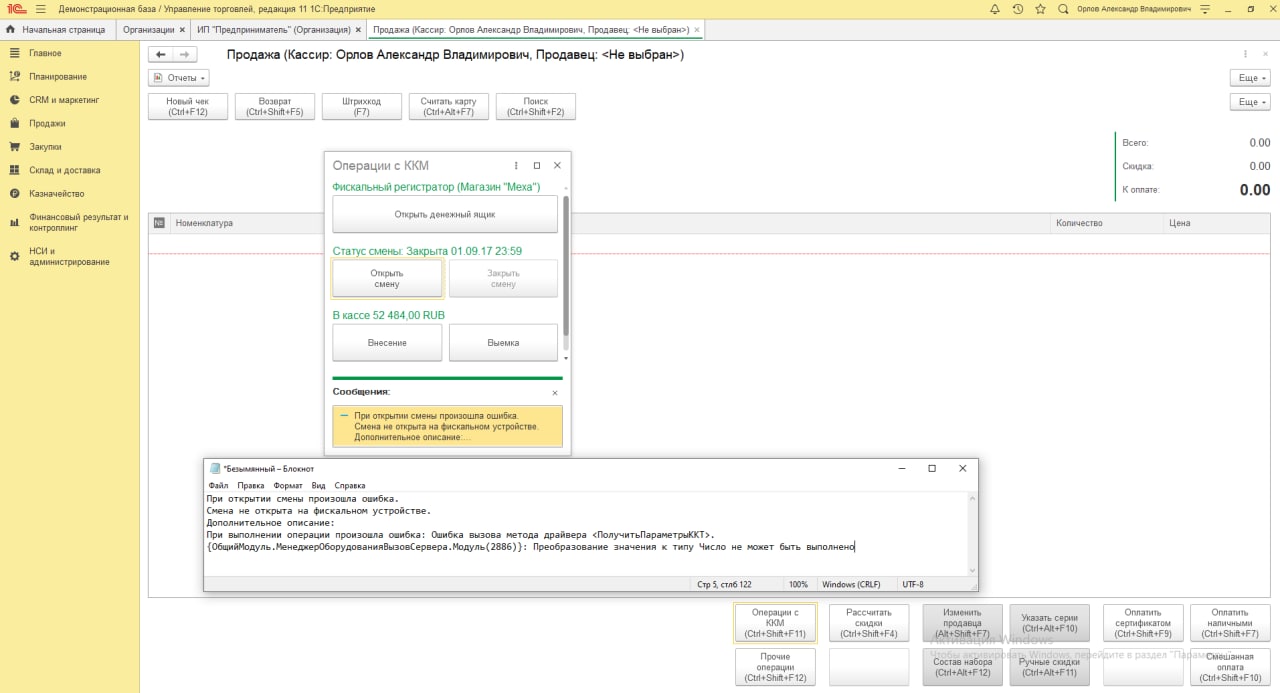Click Выемка button
The height and width of the screenshot is (693, 1280).
coord(503,343)
